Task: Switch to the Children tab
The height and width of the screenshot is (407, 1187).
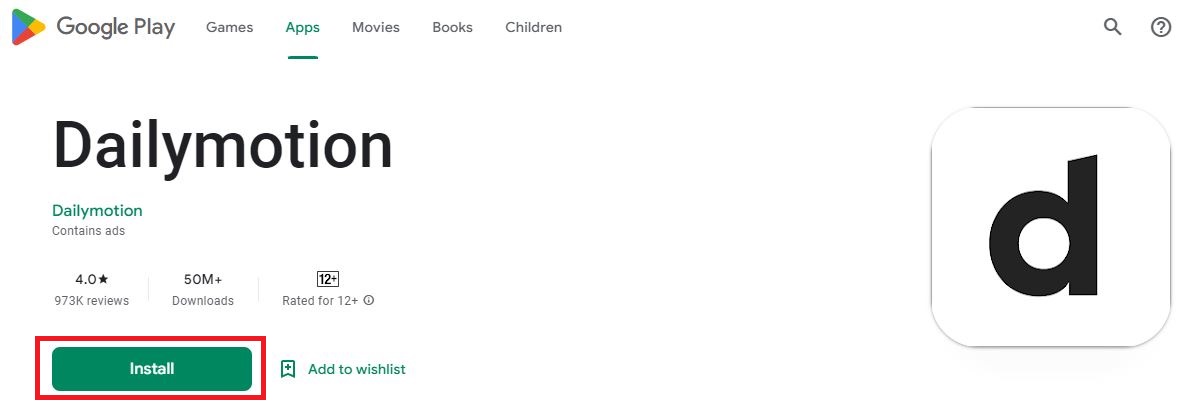Action: pos(533,27)
